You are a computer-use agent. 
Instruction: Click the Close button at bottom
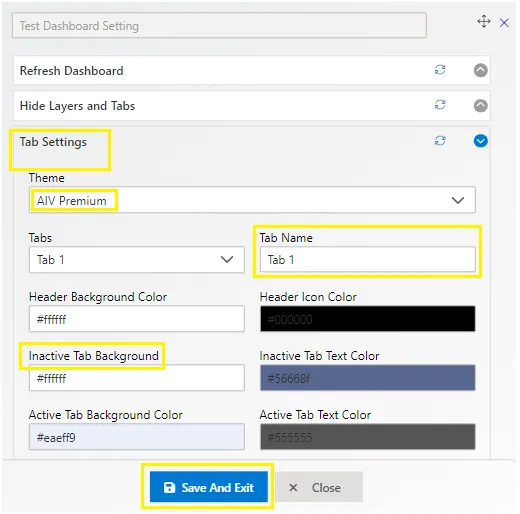pyautogui.click(x=319, y=487)
